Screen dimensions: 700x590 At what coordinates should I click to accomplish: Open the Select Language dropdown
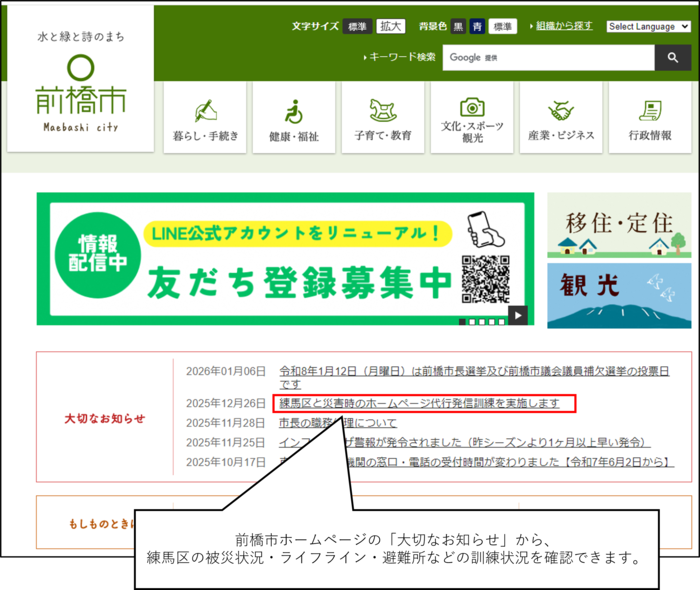[649, 27]
